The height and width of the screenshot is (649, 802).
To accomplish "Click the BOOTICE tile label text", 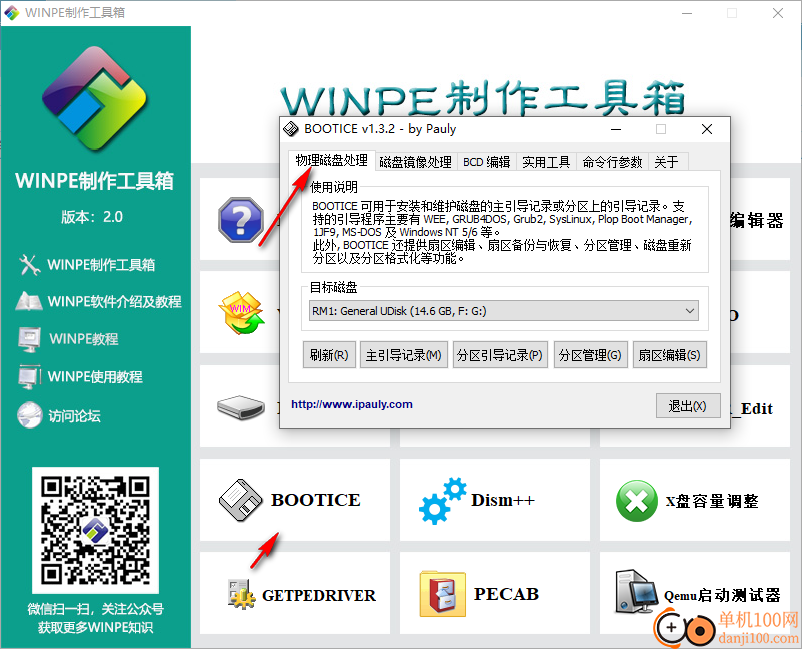I will [x=316, y=500].
